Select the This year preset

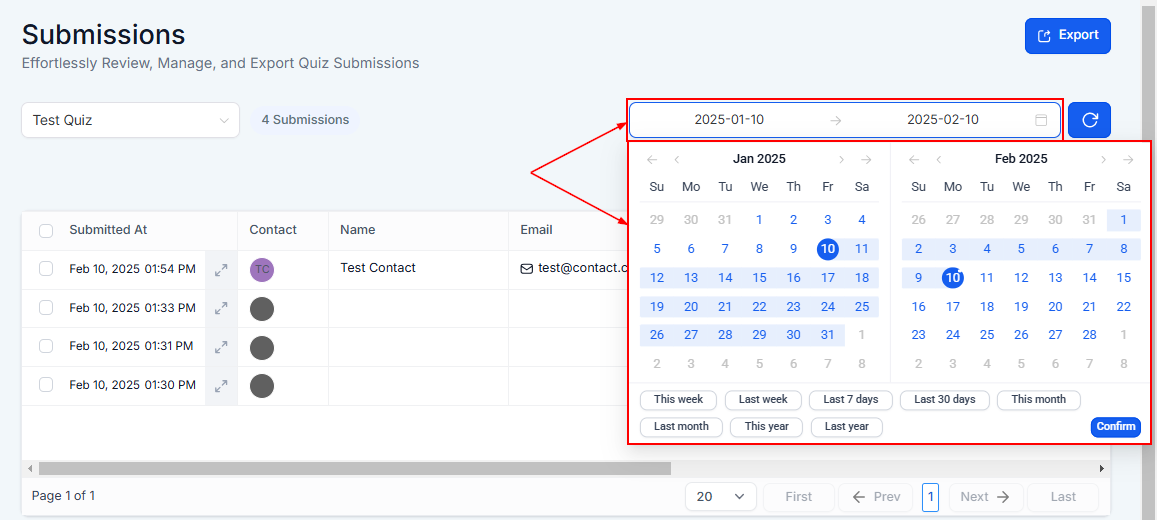pos(766,426)
